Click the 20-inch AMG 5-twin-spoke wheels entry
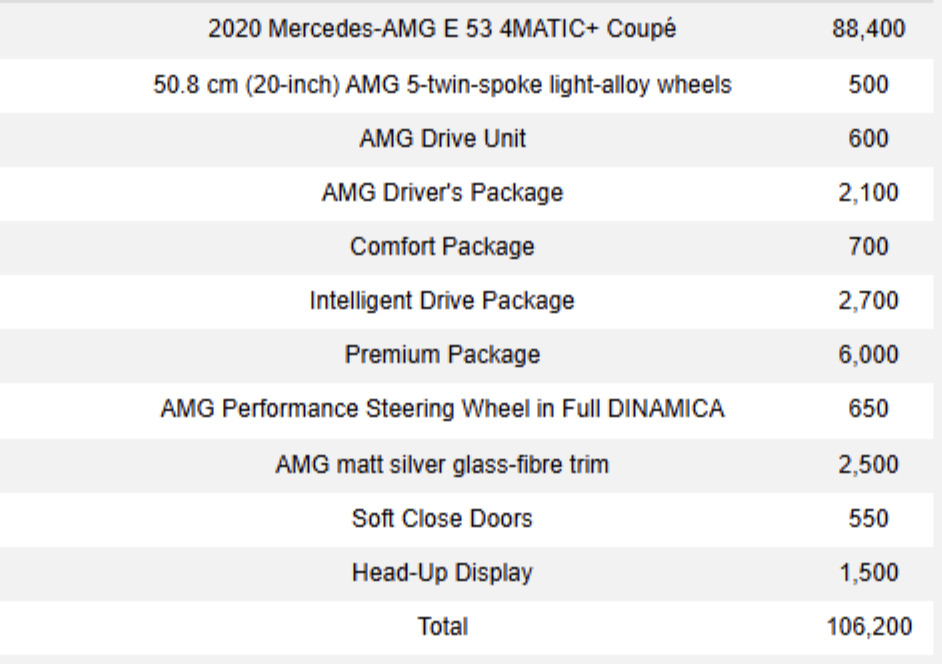This screenshot has width=942, height=664. 442,85
